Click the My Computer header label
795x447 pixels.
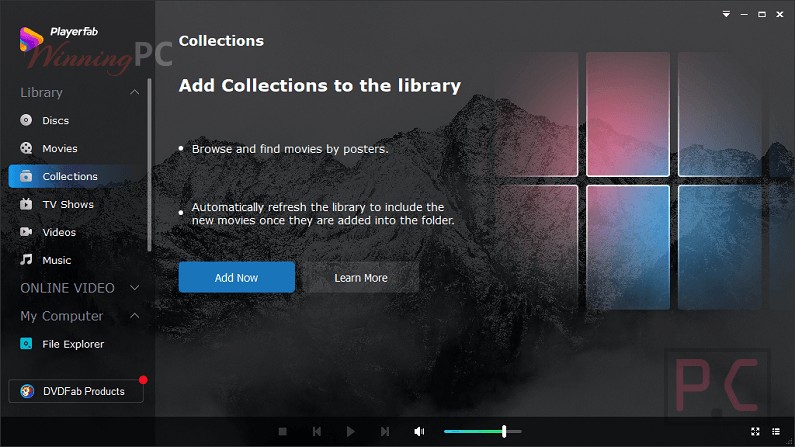(x=61, y=316)
